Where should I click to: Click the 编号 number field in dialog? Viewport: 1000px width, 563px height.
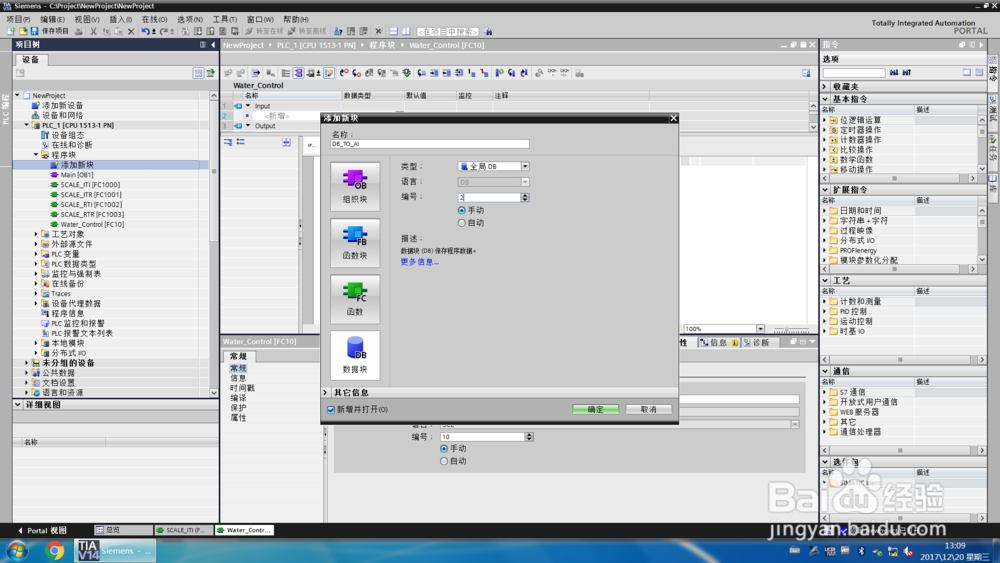(489, 198)
